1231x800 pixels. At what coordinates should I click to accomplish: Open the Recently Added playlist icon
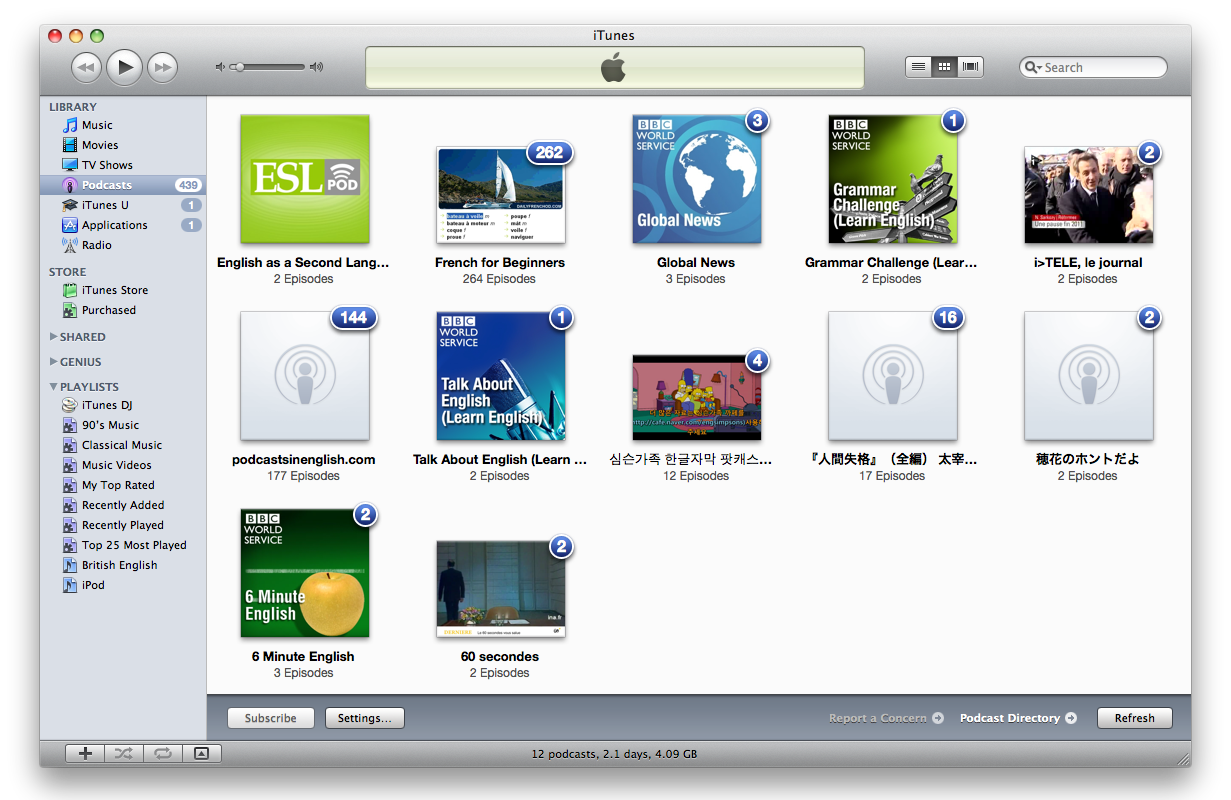(x=70, y=505)
